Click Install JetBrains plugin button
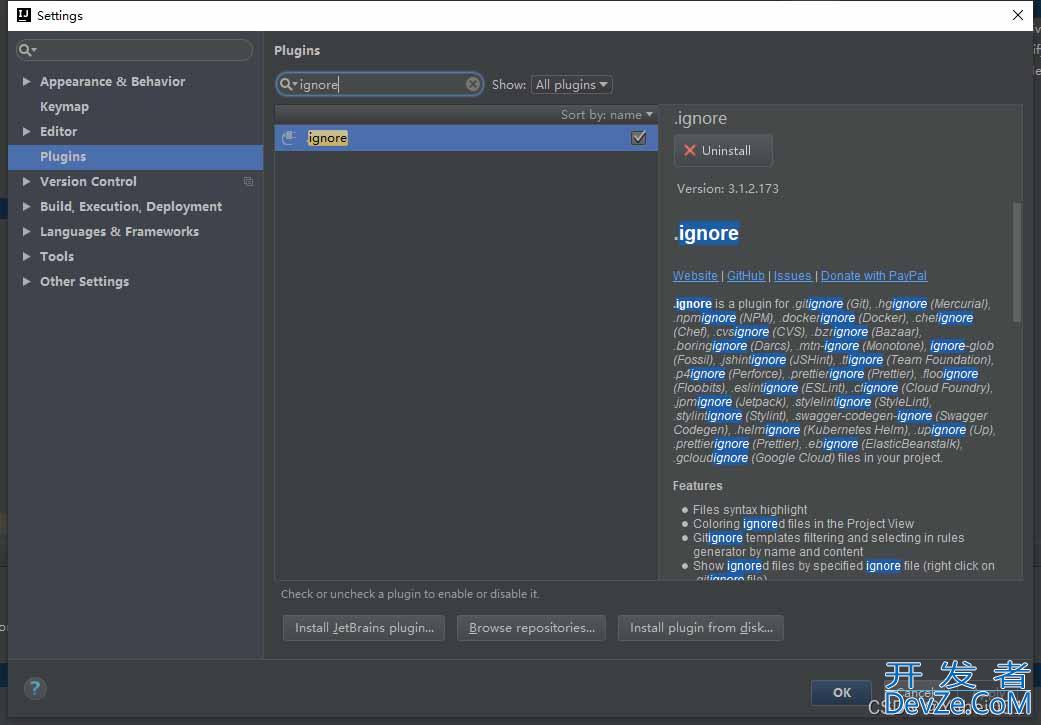 click(364, 628)
